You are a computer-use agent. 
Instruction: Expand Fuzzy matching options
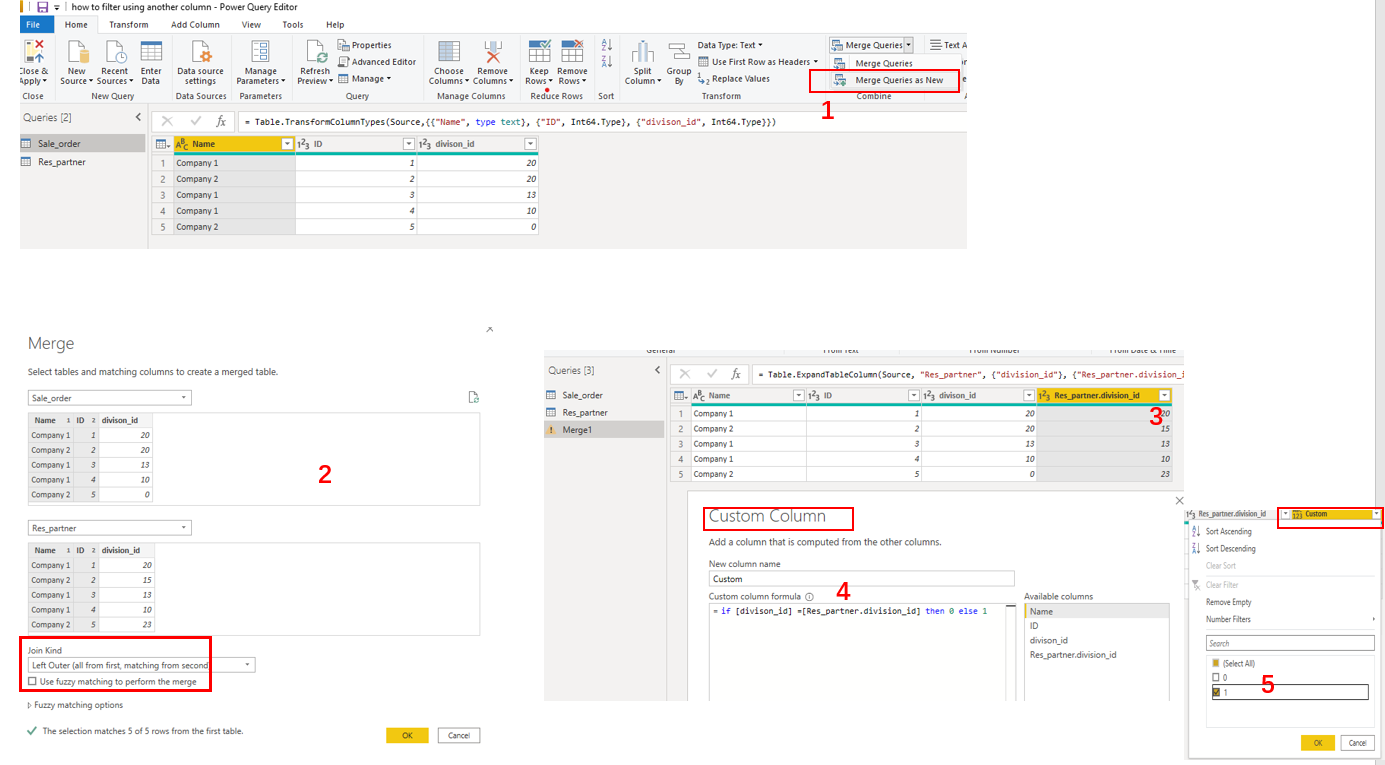[x=75, y=705]
